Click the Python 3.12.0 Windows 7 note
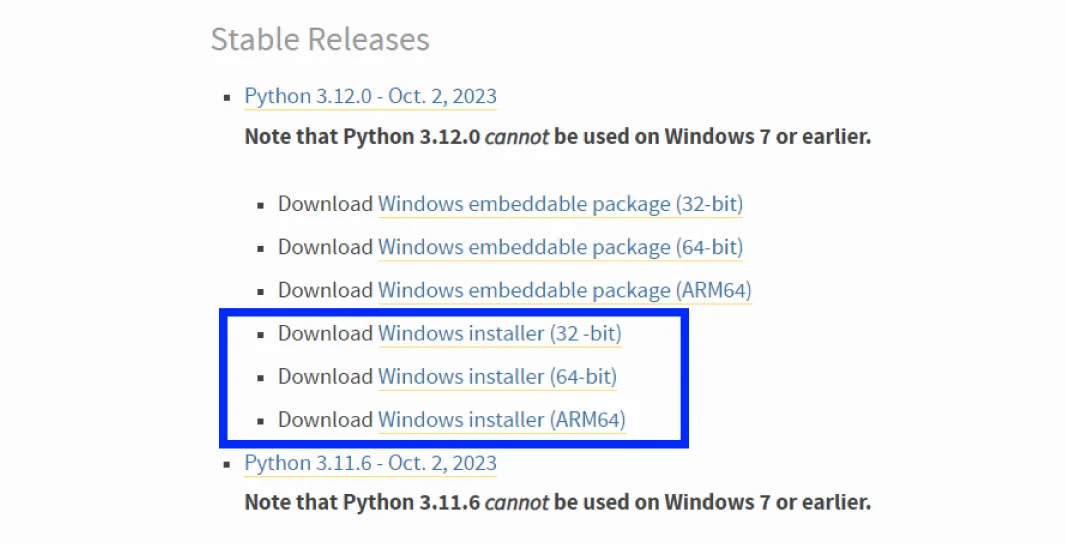Viewport: 1065px width, 544px height. pos(557,136)
